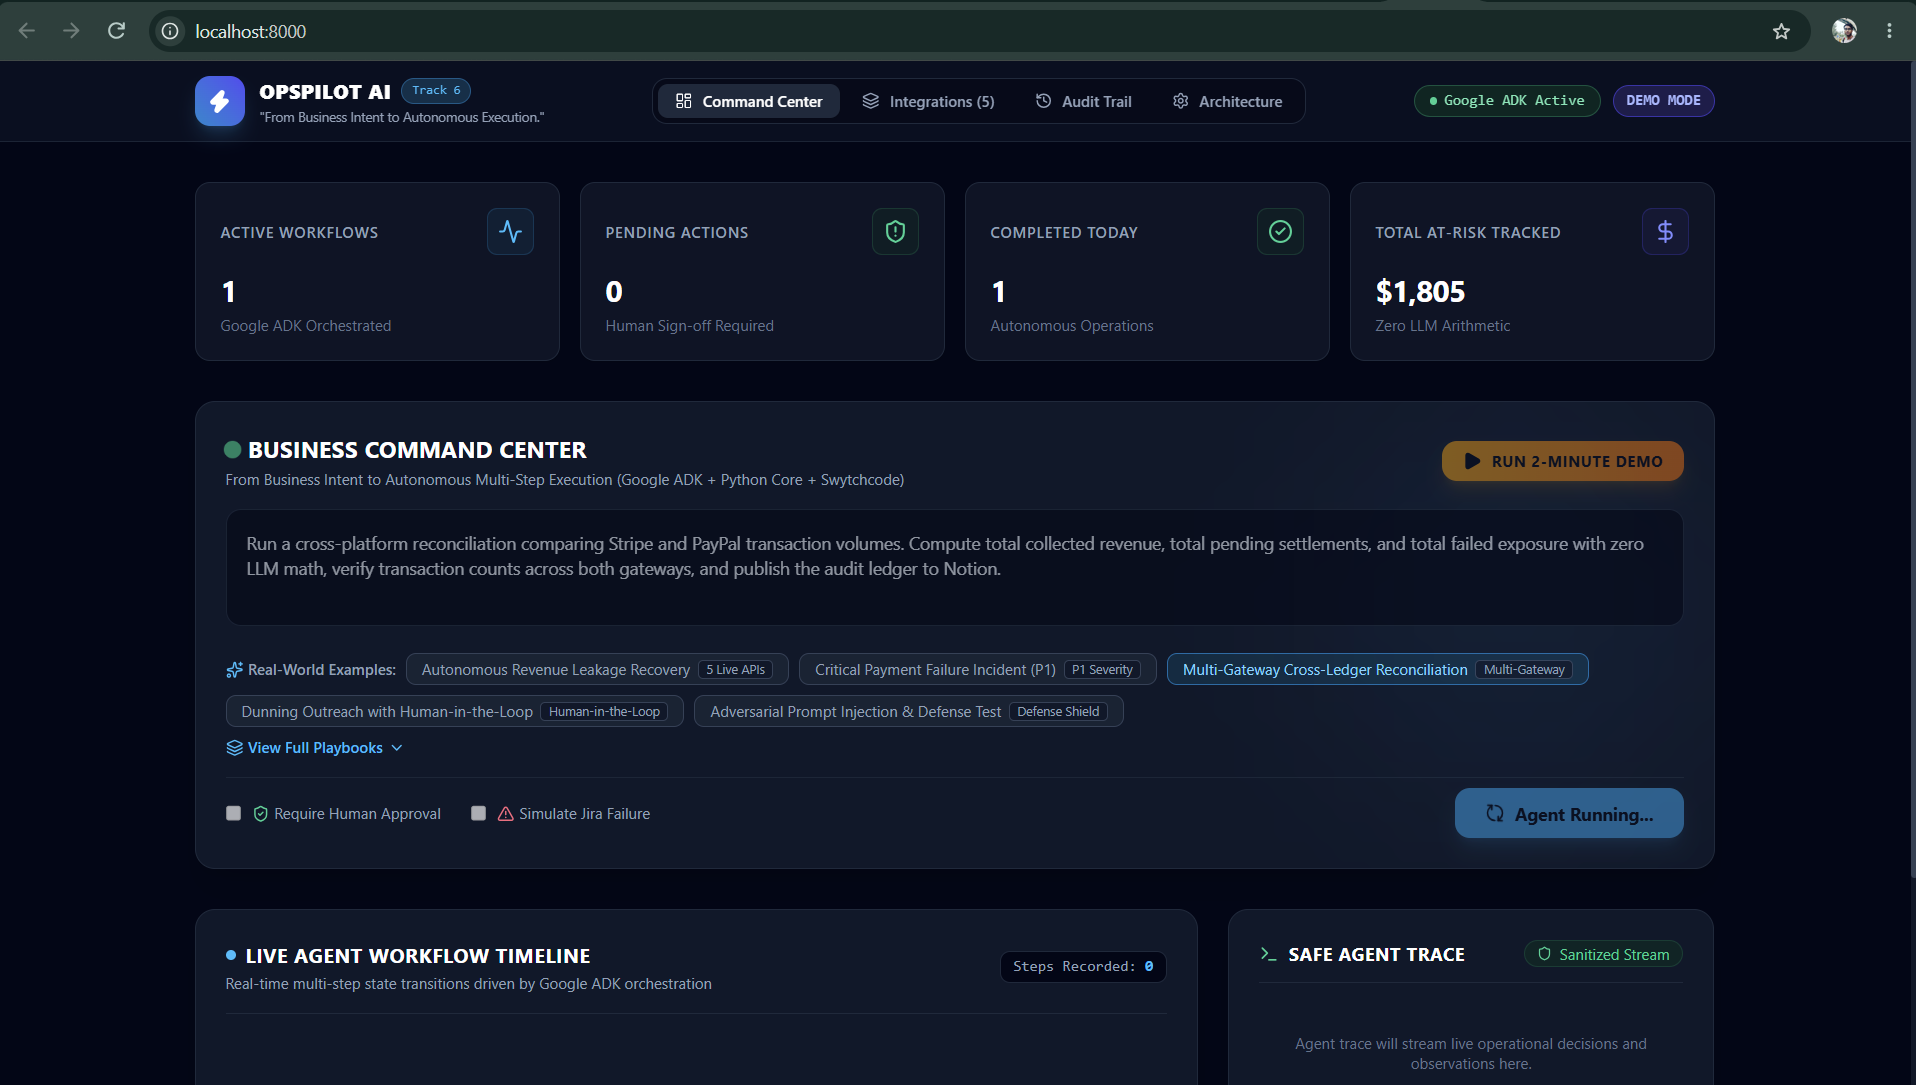Open the browser profile avatar
Screen dimensions: 1916x1085
1844,31
